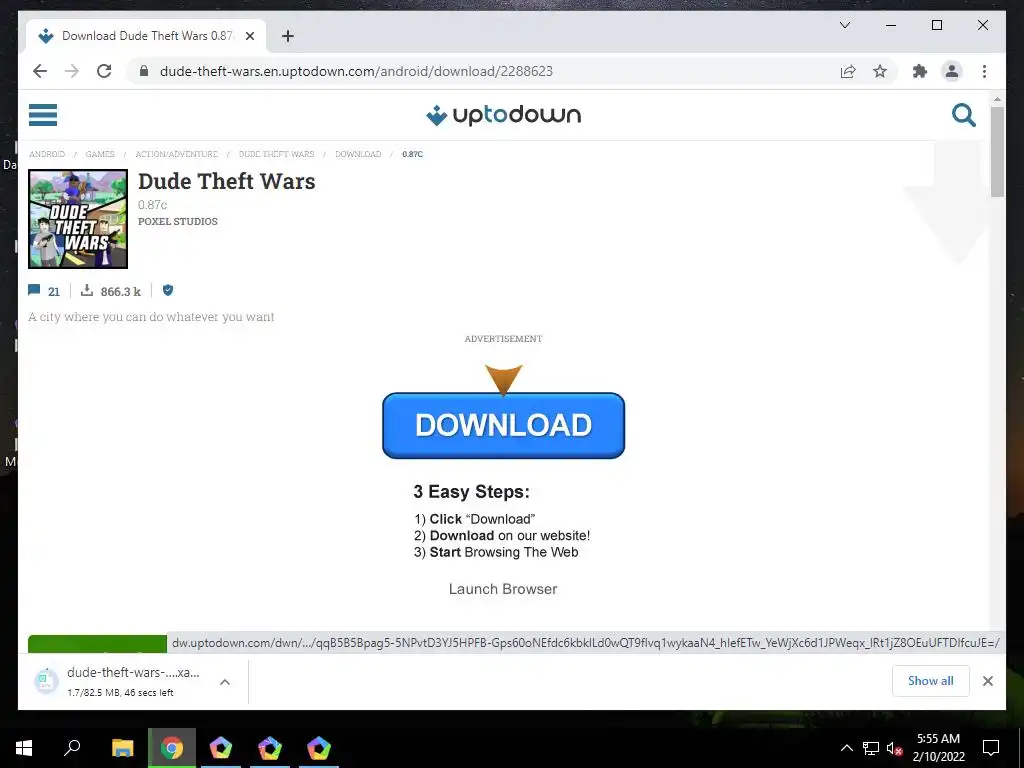Viewport: 1024px width, 768px height.
Task: Click the share page icon in address bar
Action: tap(848, 71)
